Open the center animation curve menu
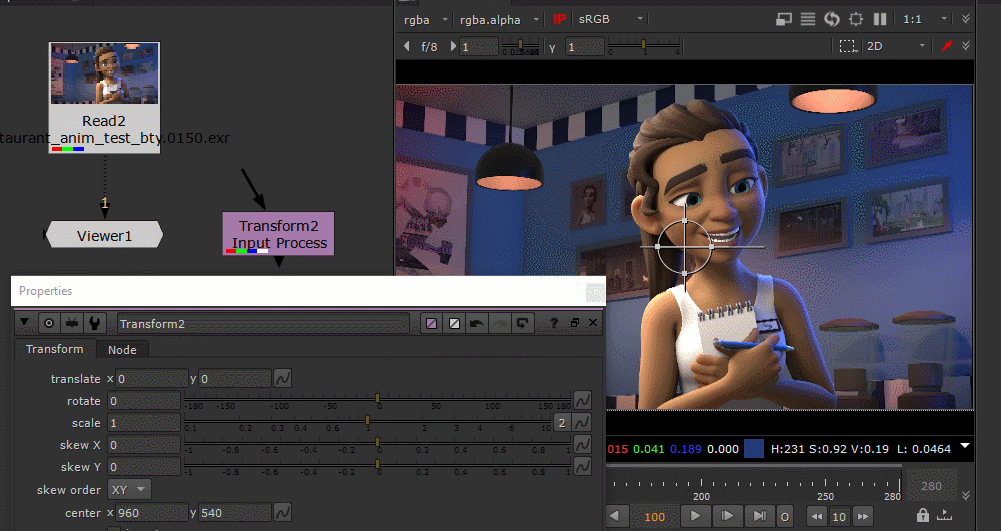This screenshot has width=1001, height=531. coord(282,512)
